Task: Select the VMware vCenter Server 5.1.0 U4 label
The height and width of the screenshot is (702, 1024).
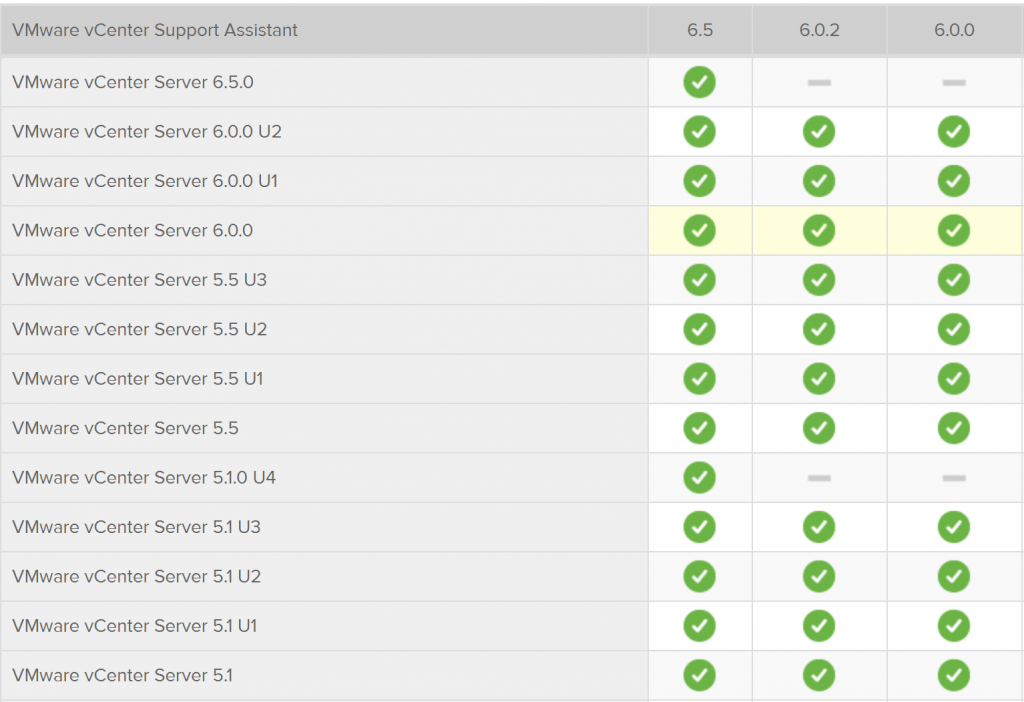Action: click(144, 477)
